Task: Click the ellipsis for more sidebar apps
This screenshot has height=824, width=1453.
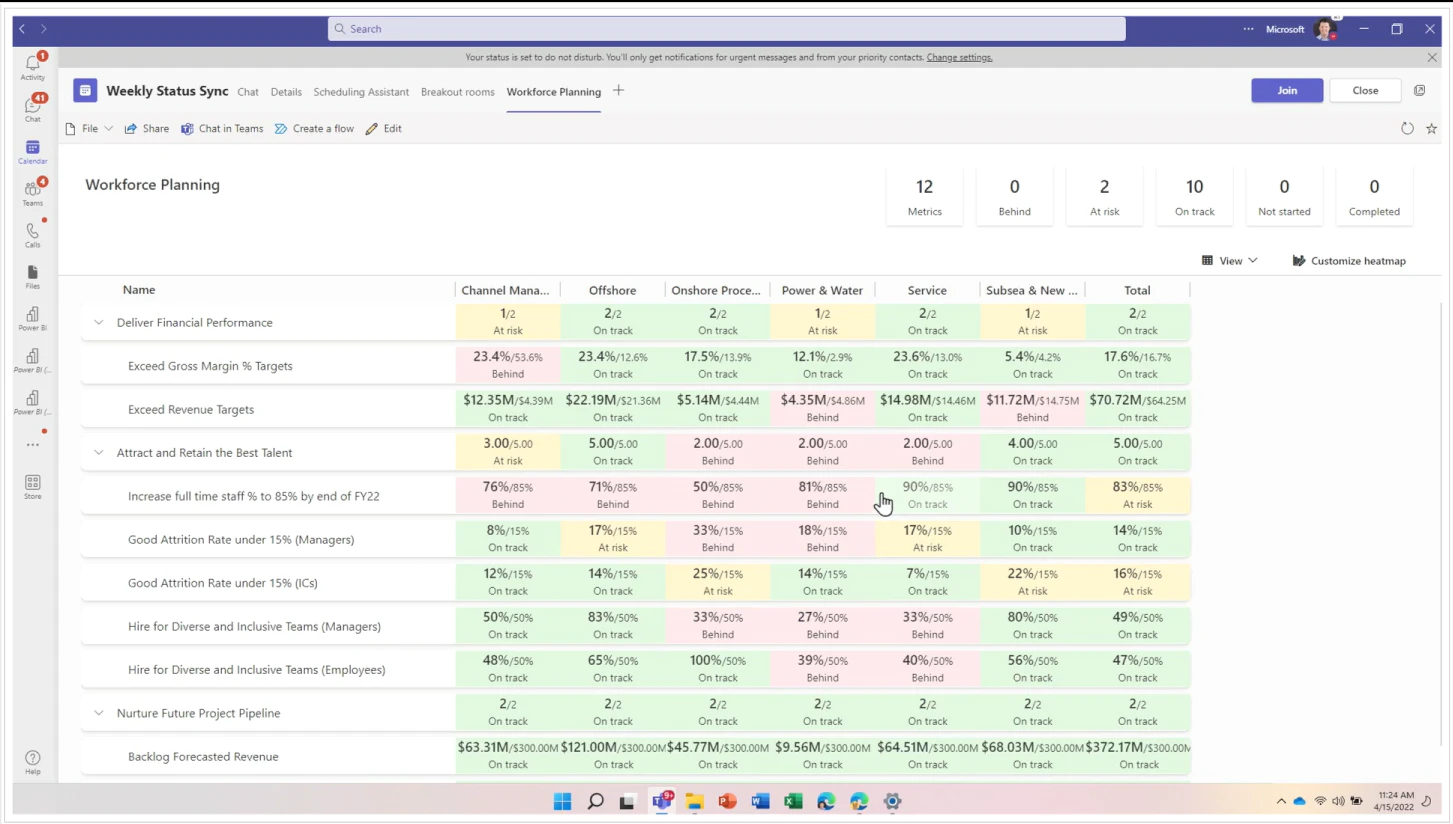Action: tap(33, 444)
